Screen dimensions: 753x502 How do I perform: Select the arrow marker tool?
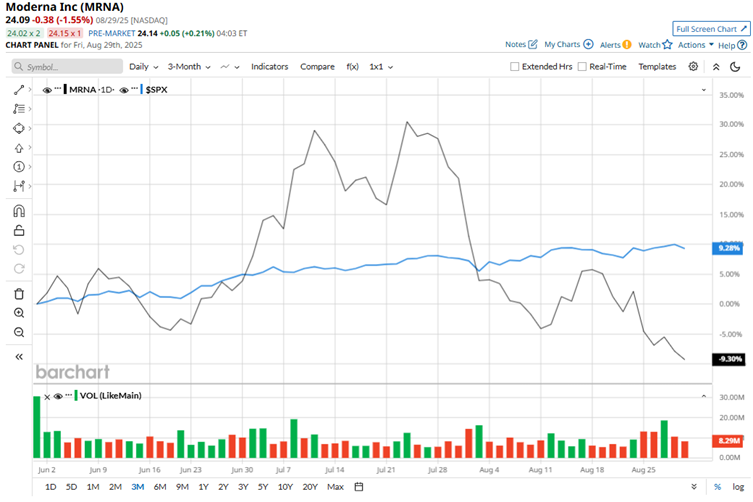[x=19, y=148]
